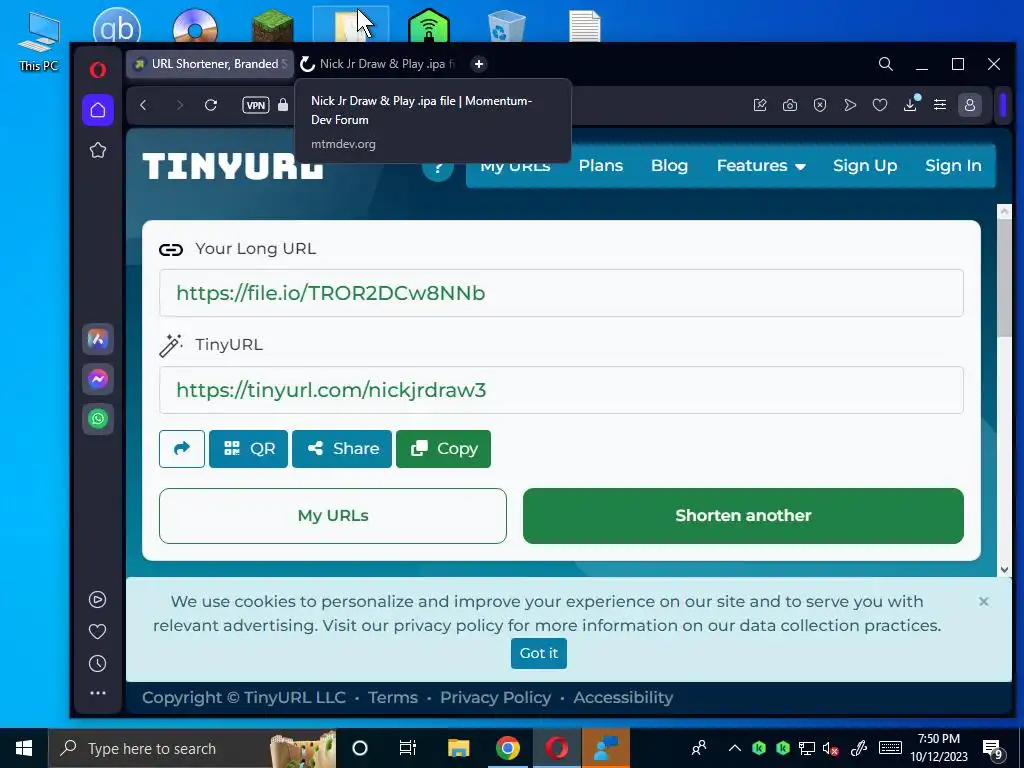Screen dimensions: 1024x768
Task: Open pinboards heart icon in sidebar
Action: [97, 632]
